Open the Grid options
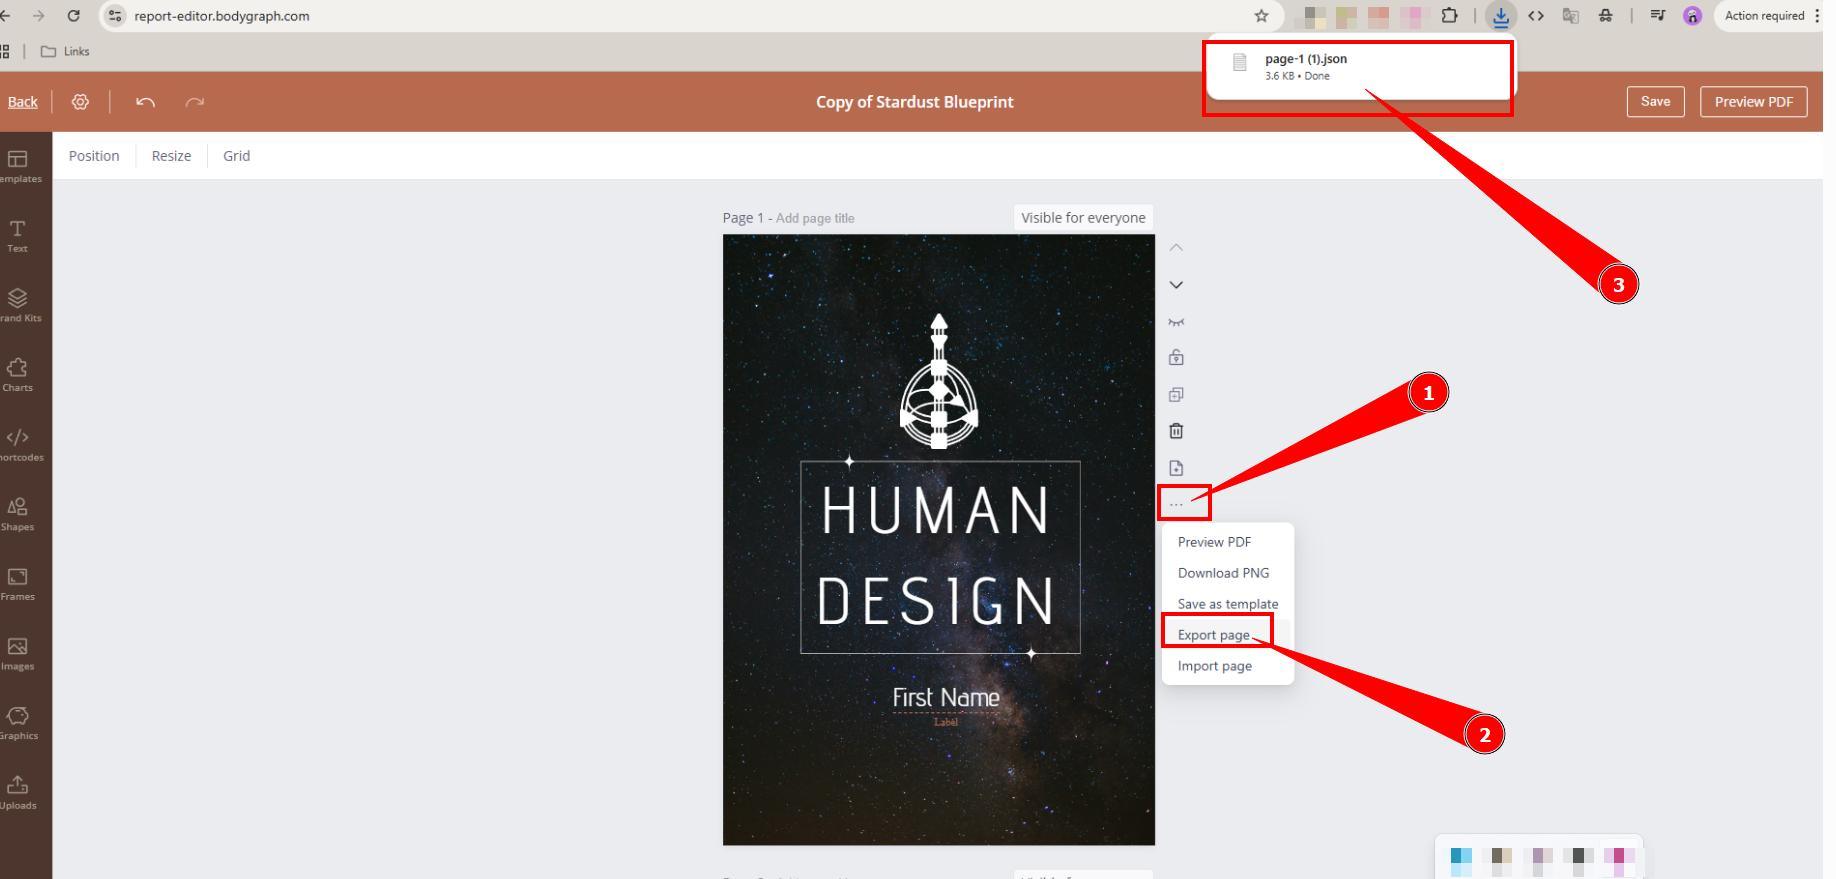Image resolution: width=1836 pixels, height=879 pixels. point(236,156)
